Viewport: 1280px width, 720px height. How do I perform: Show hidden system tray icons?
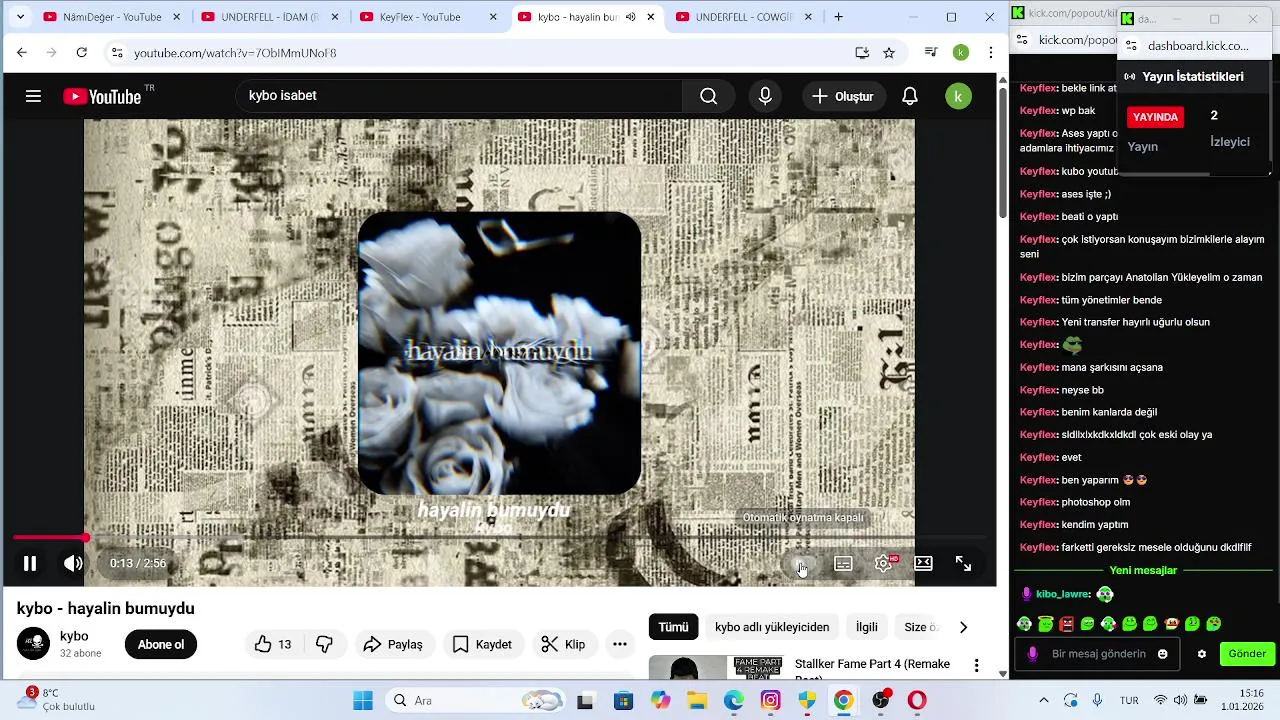point(1044,701)
